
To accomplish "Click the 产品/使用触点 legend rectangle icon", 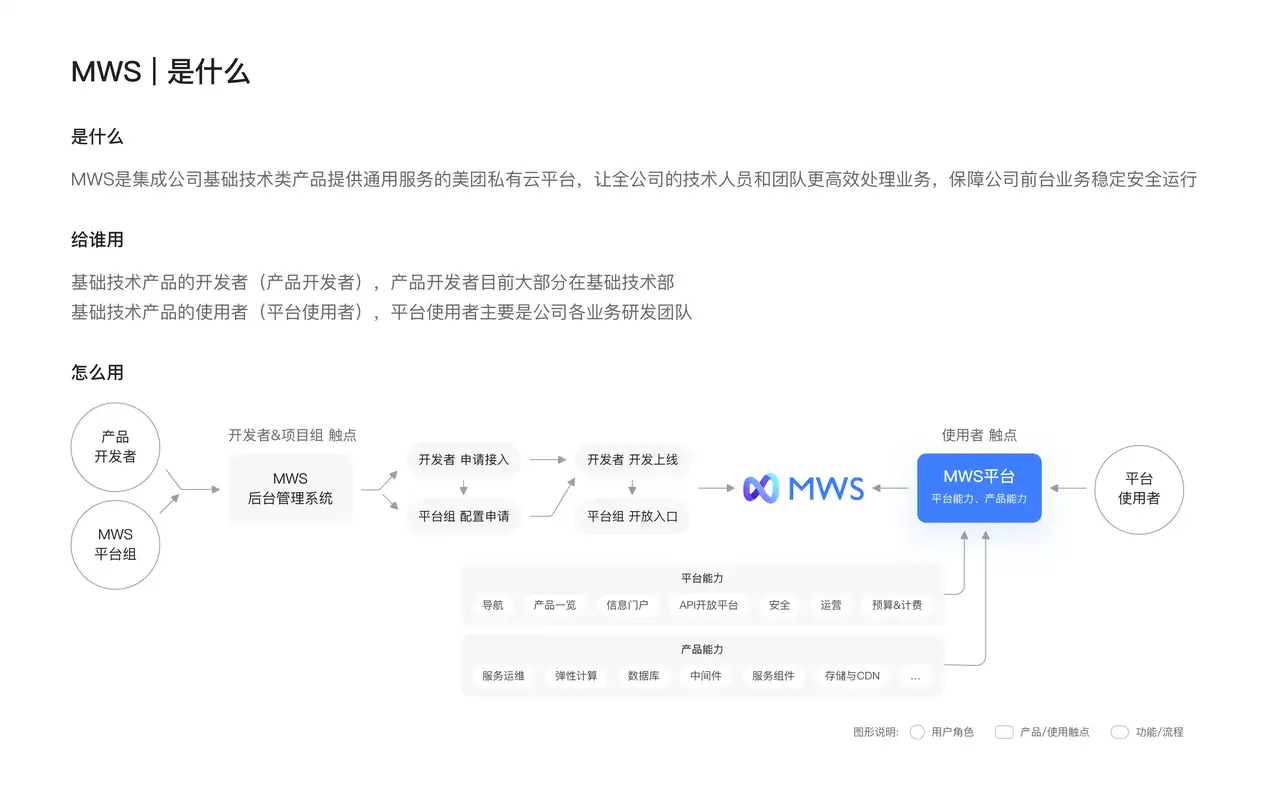I will [1005, 732].
